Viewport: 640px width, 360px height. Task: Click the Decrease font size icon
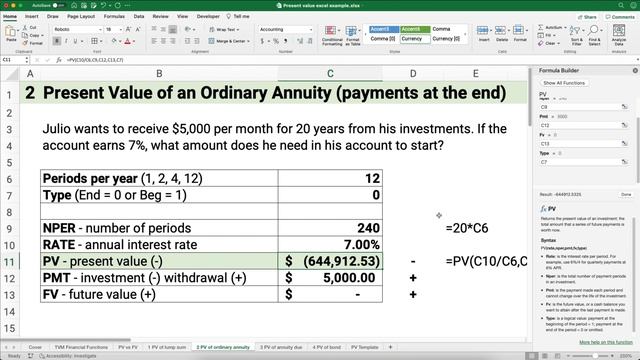tap(138, 29)
